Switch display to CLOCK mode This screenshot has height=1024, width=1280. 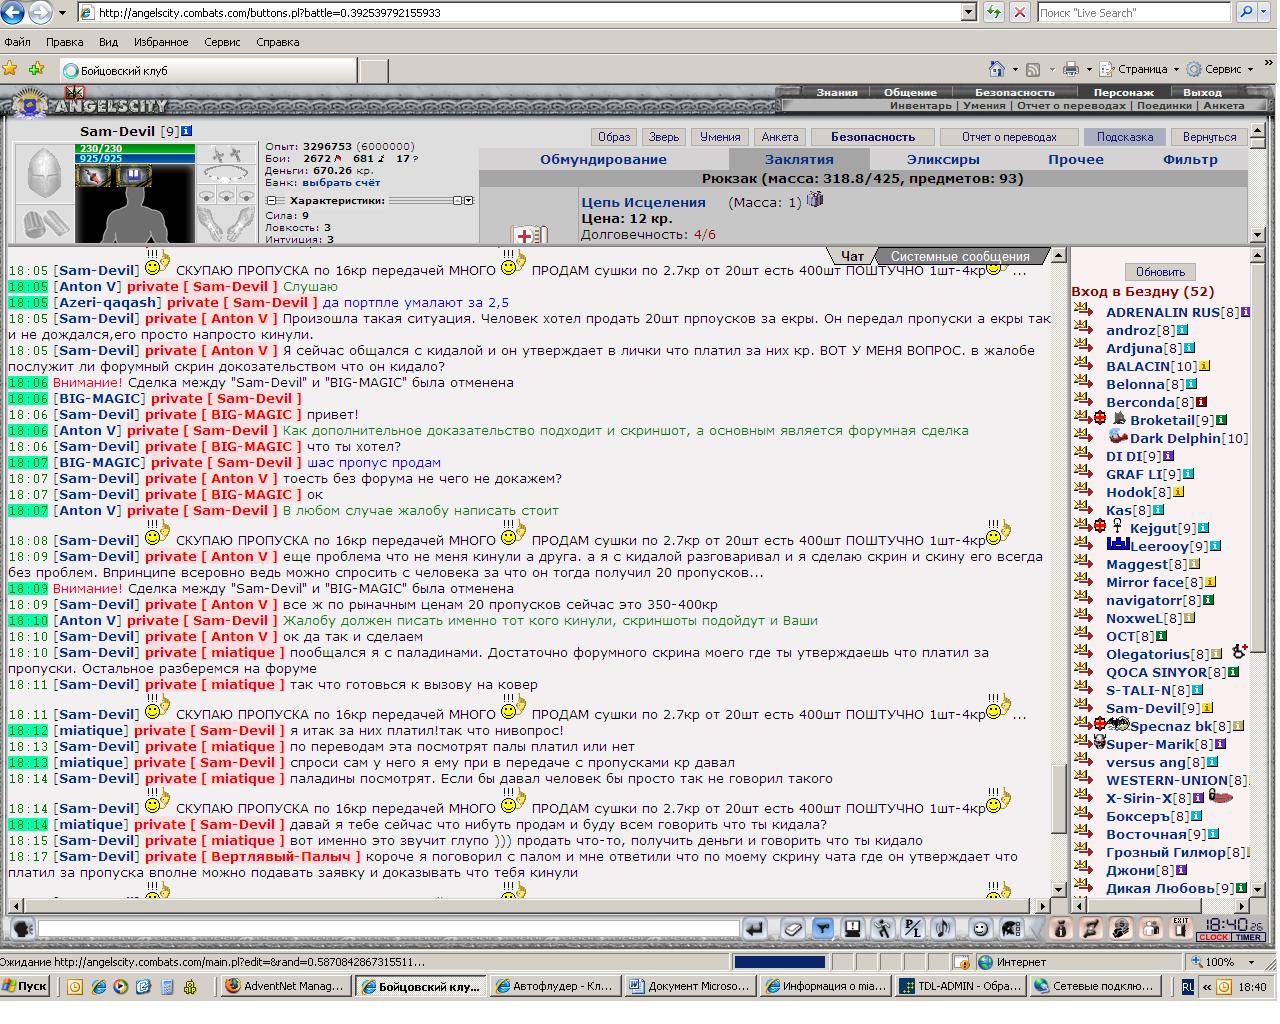tap(1213, 937)
